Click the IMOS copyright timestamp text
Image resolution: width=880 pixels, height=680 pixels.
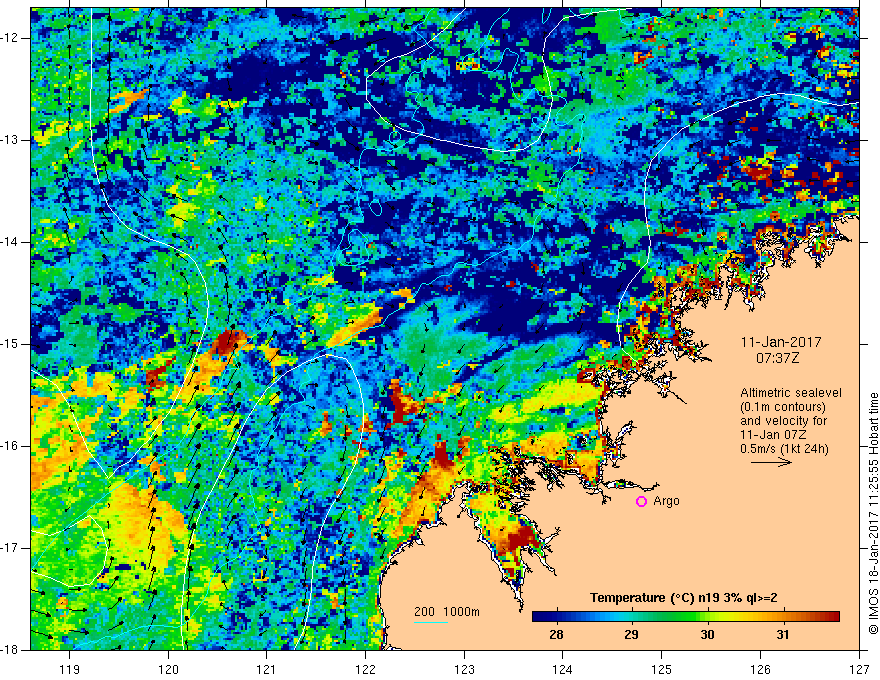click(x=873, y=513)
